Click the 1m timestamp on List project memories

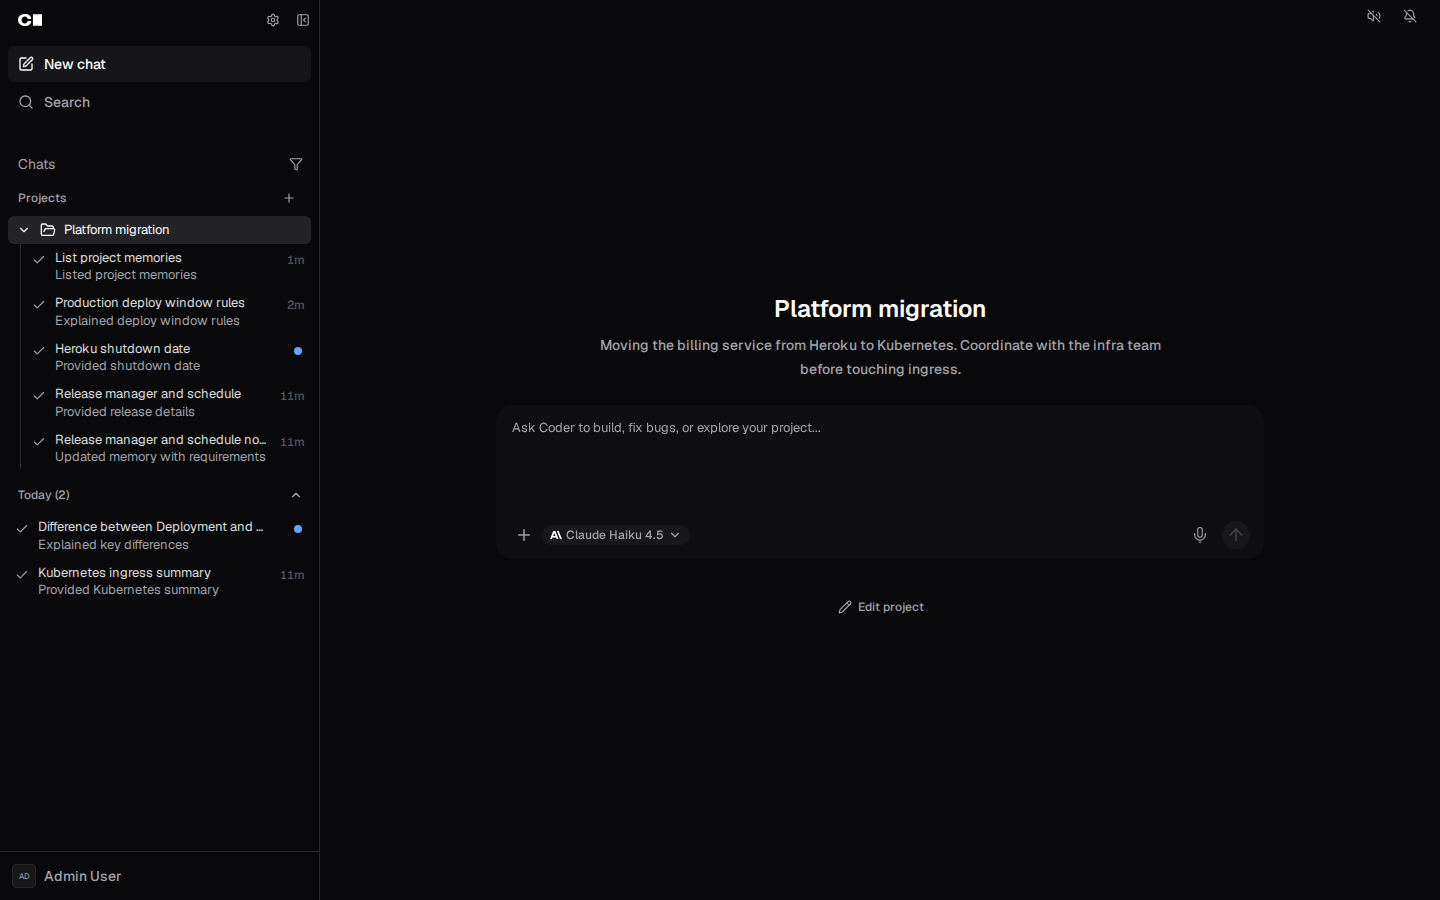coord(296,260)
